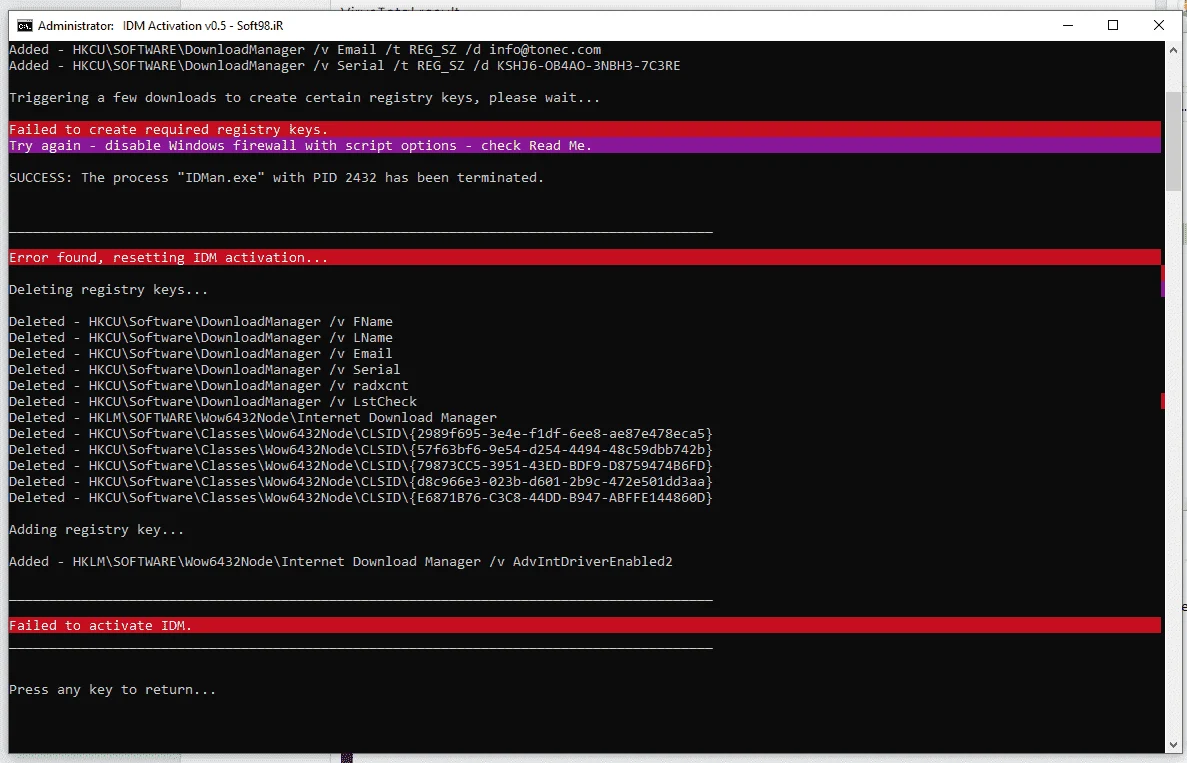Minimize the IDM Activation console window
1187x763 pixels.
tap(1067, 26)
